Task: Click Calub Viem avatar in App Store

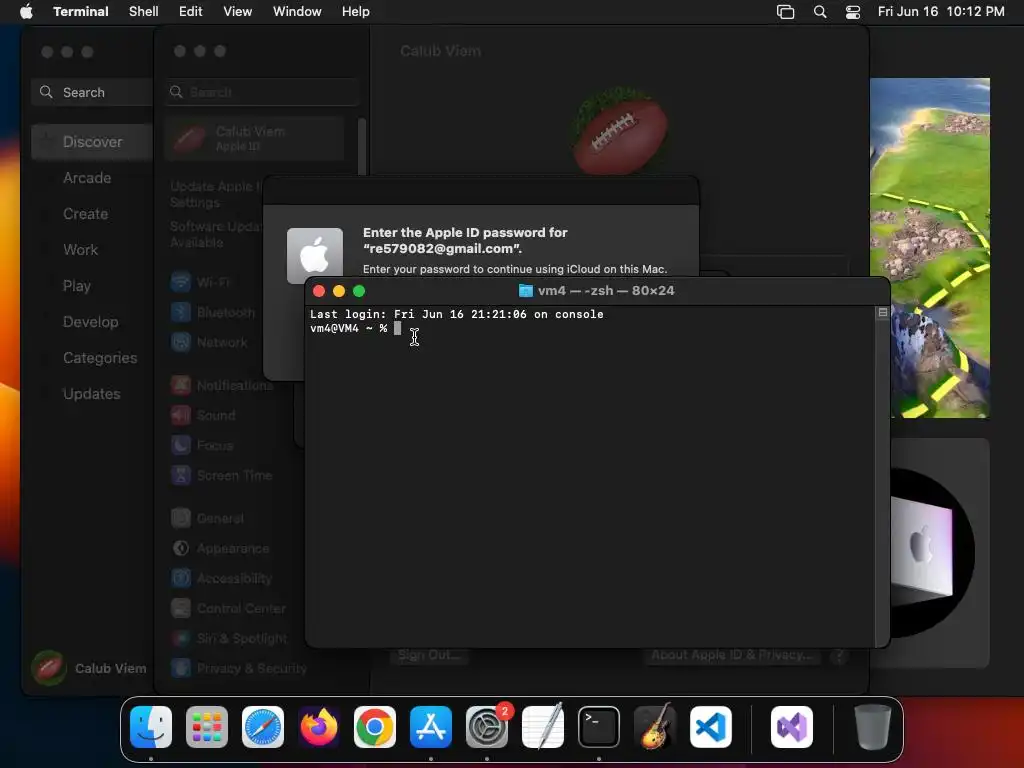Action: [48, 668]
